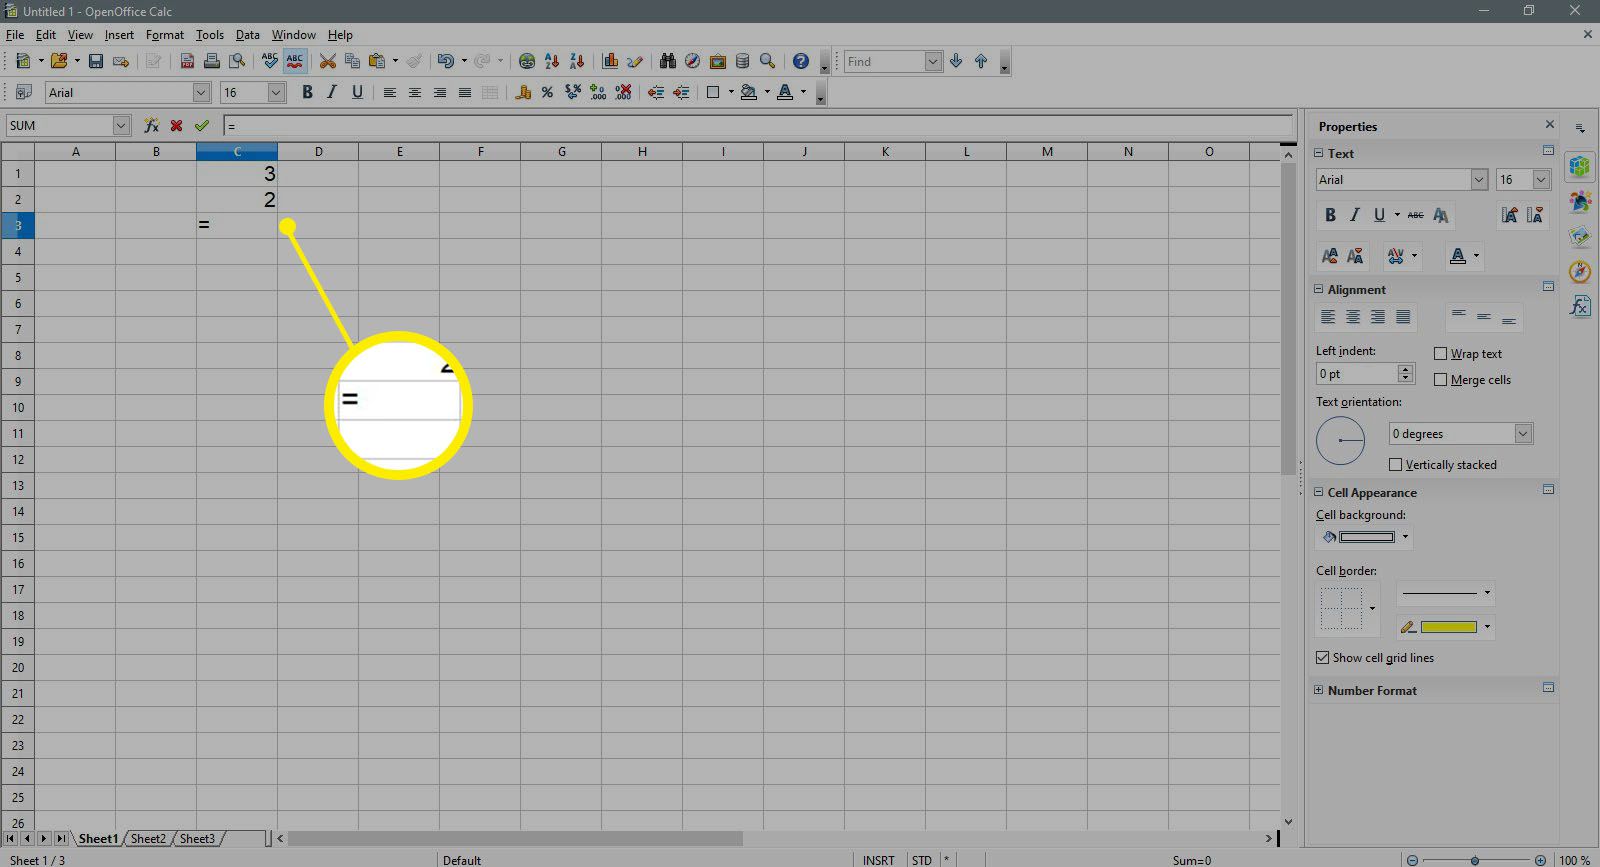Open font name dropdown in toolbar
Screen dimensions: 1600x867
201,92
